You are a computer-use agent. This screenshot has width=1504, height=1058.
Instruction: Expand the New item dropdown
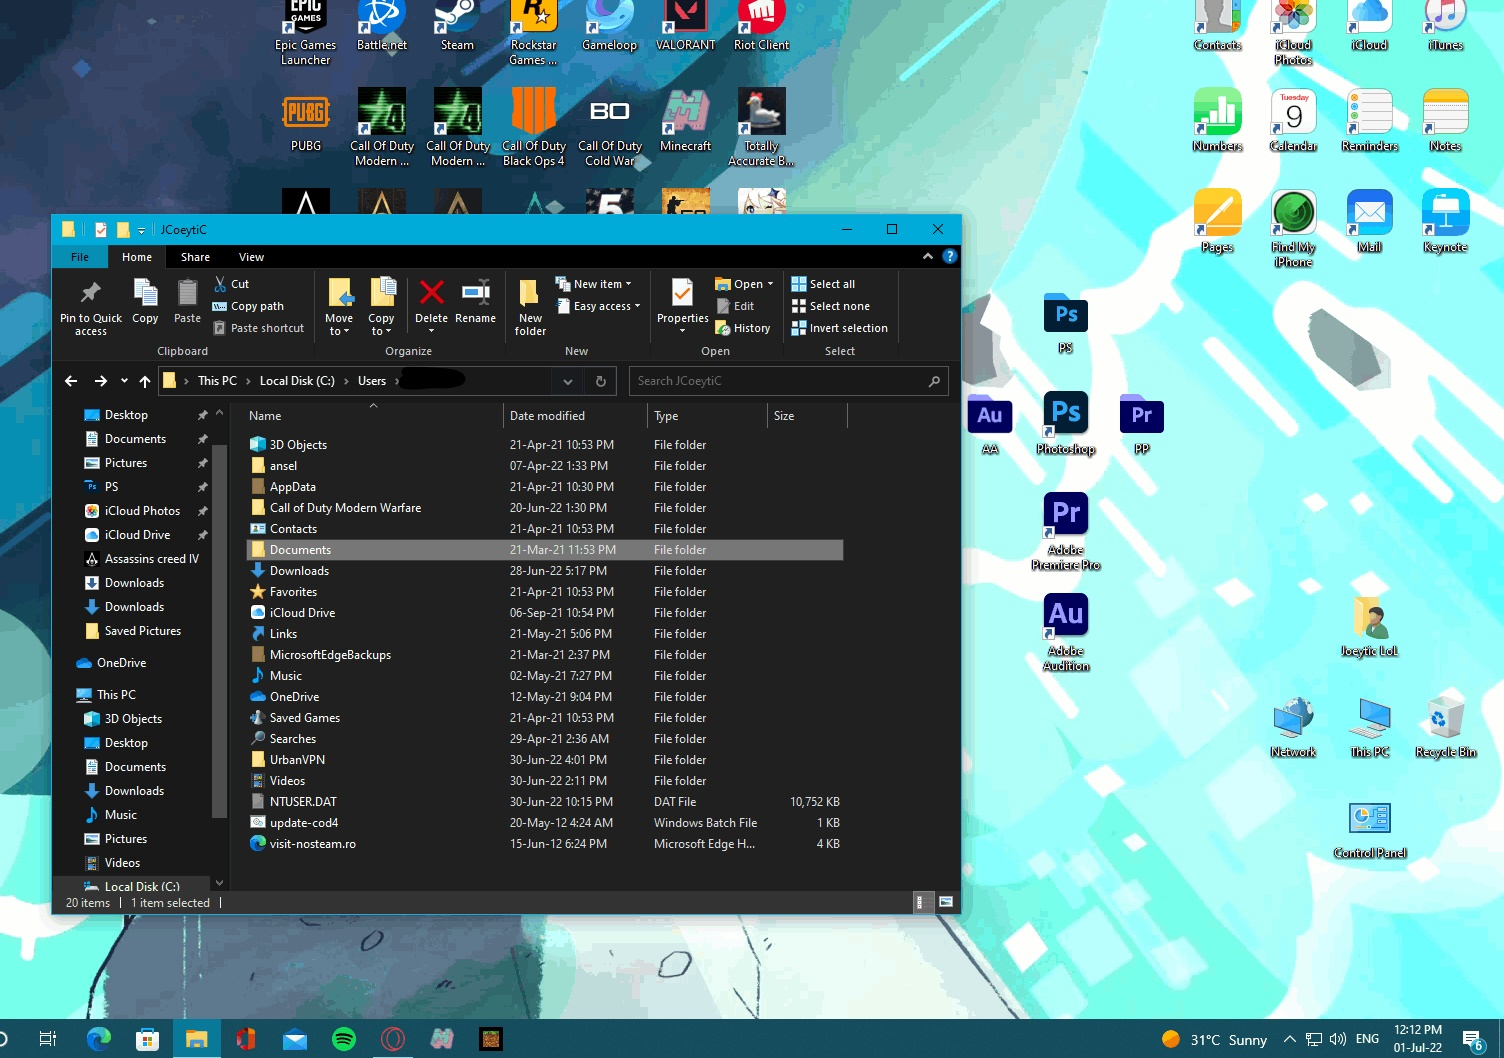pyautogui.click(x=600, y=284)
